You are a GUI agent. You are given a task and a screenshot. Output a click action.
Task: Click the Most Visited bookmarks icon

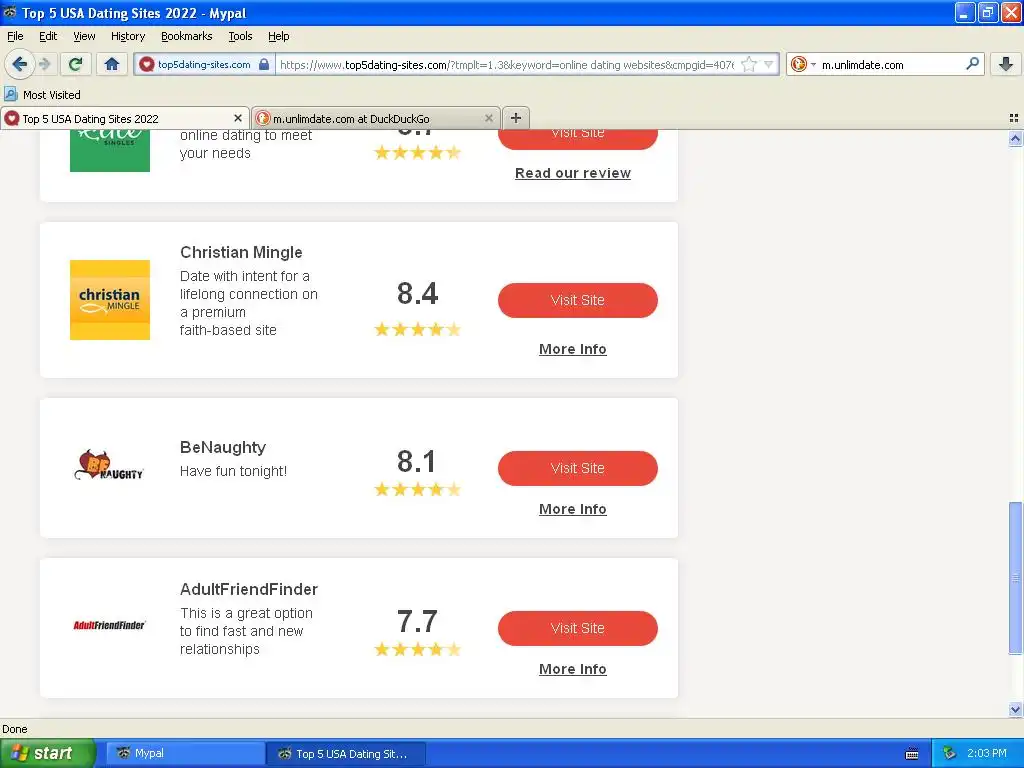pyautogui.click(x=10, y=94)
